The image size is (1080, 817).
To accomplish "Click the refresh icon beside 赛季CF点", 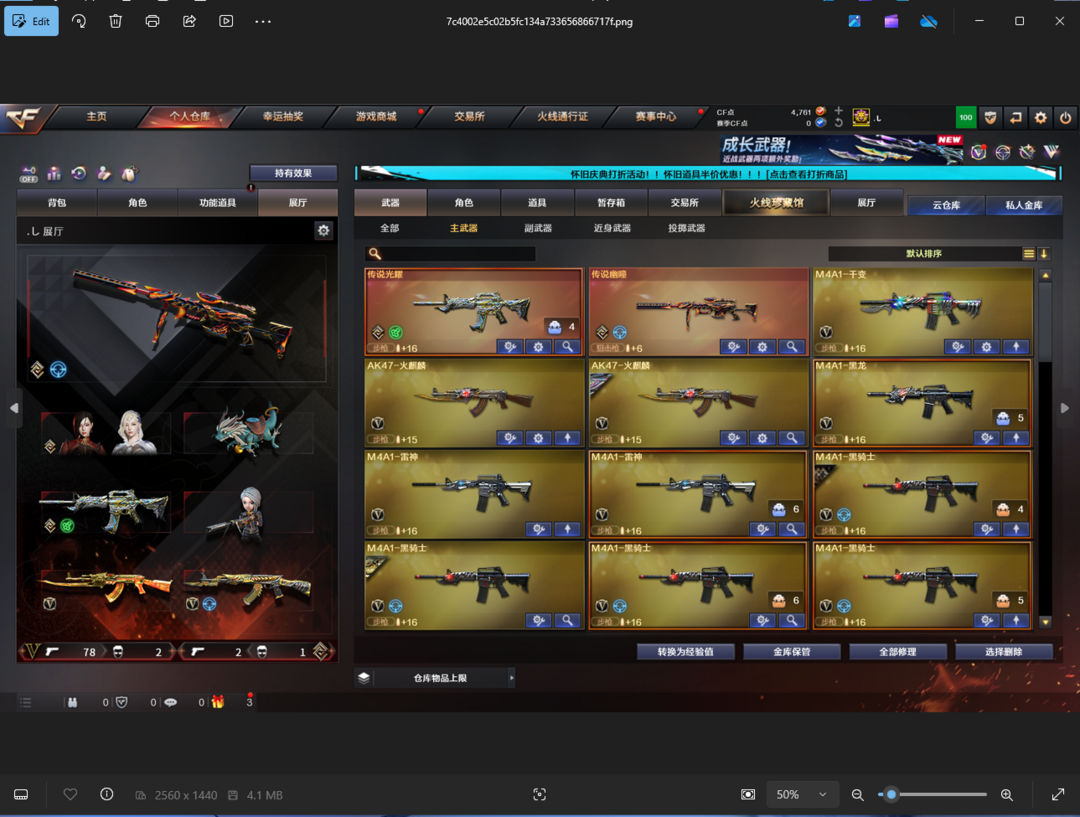I will click(x=838, y=123).
